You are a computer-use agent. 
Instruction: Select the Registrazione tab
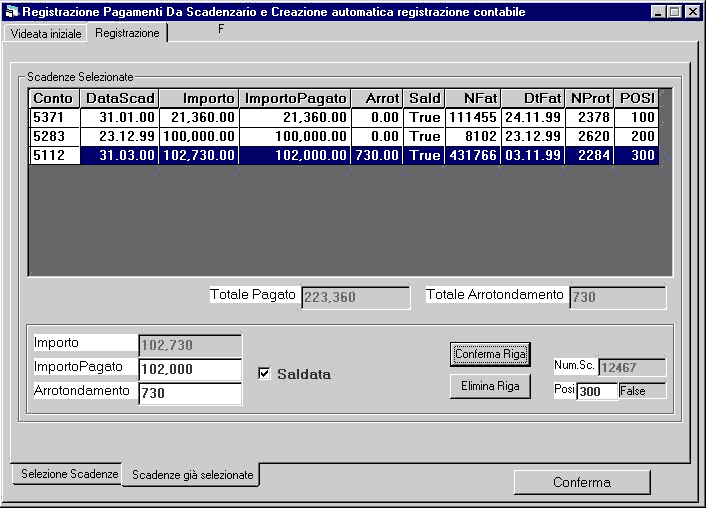point(127,33)
